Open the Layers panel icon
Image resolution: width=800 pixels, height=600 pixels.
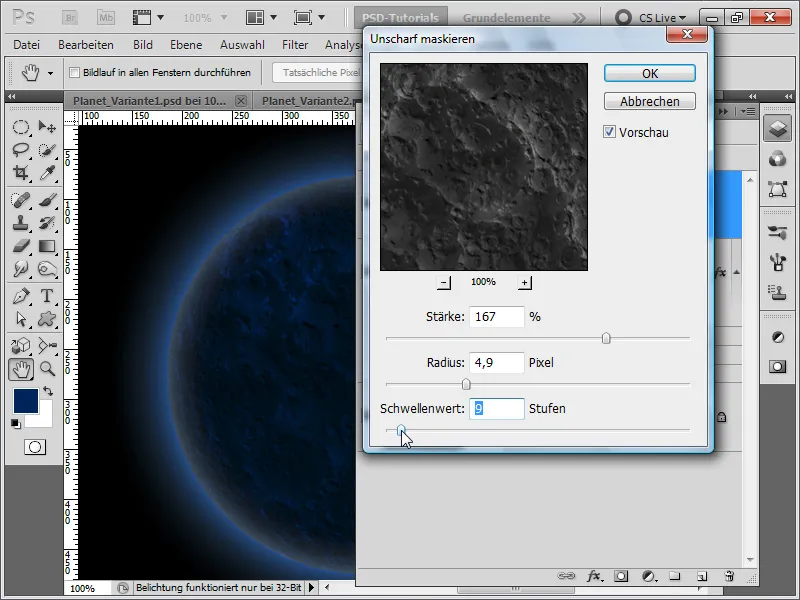[x=778, y=128]
